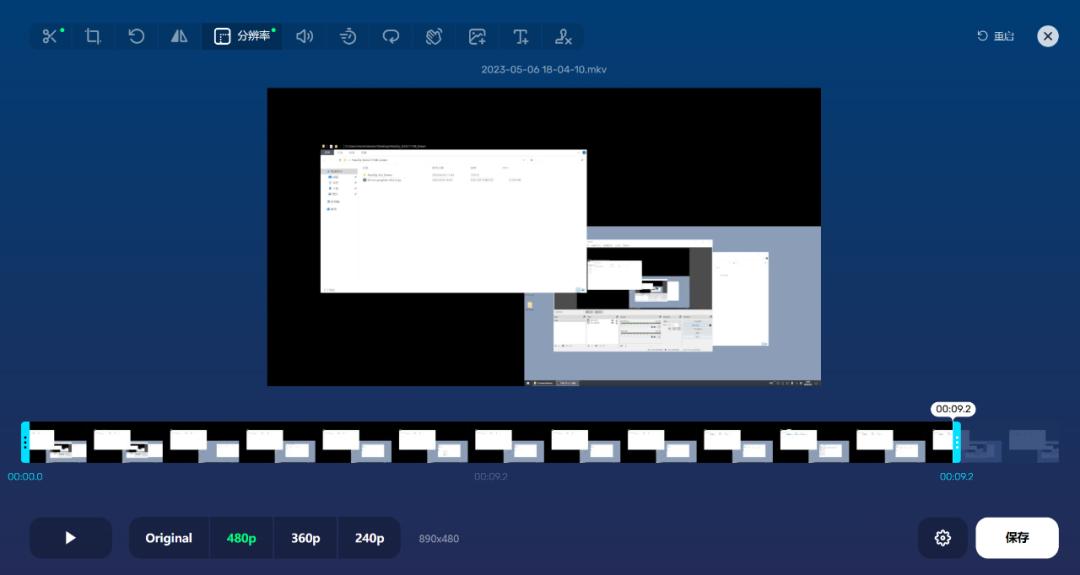This screenshot has height=575, width=1080.
Task: Select the 480p resolution option
Action: [241, 538]
